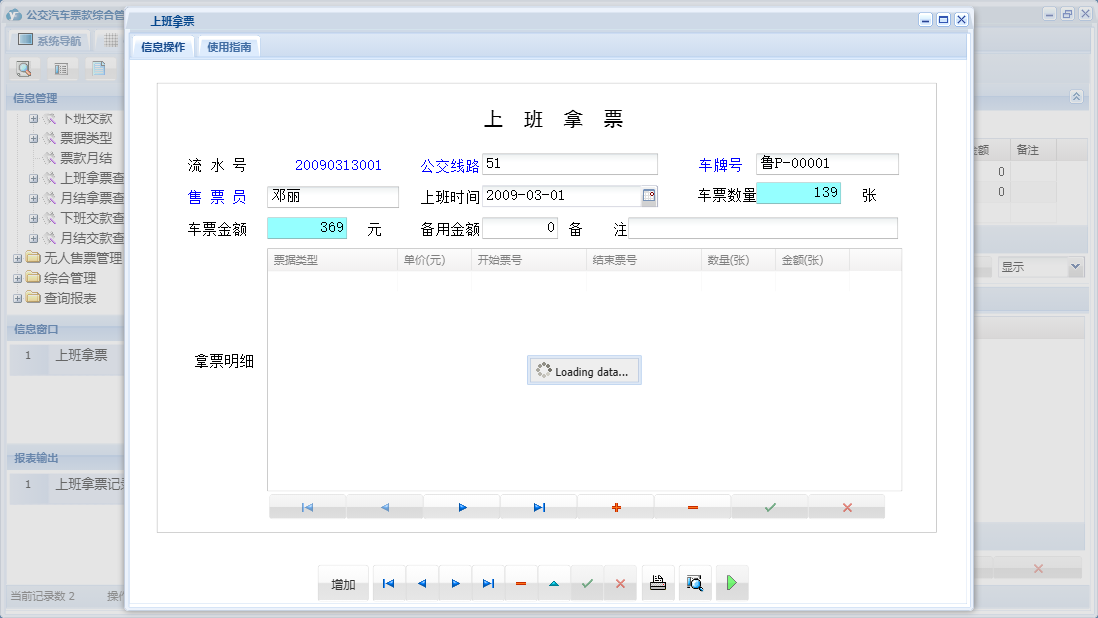Click the print icon in bottom toolbar

point(657,583)
